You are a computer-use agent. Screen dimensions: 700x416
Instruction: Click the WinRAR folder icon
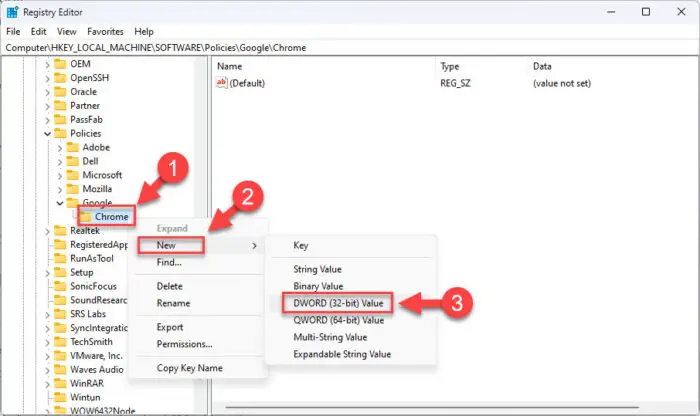[x=60, y=383]
